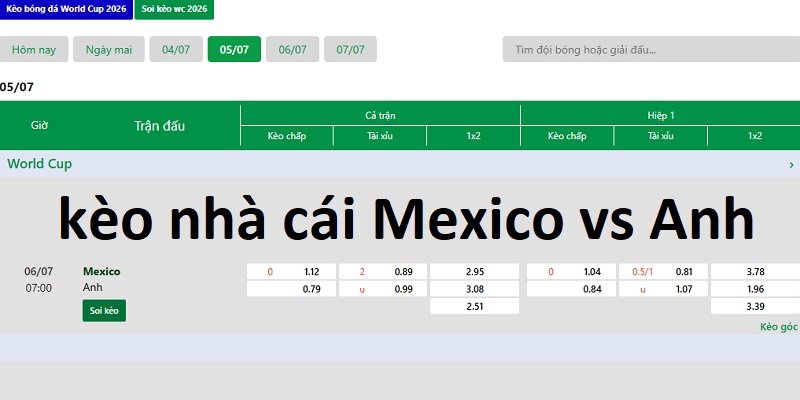Select first-half handicap odds 0.84
800x400 pixels.
tap(571, 289)
